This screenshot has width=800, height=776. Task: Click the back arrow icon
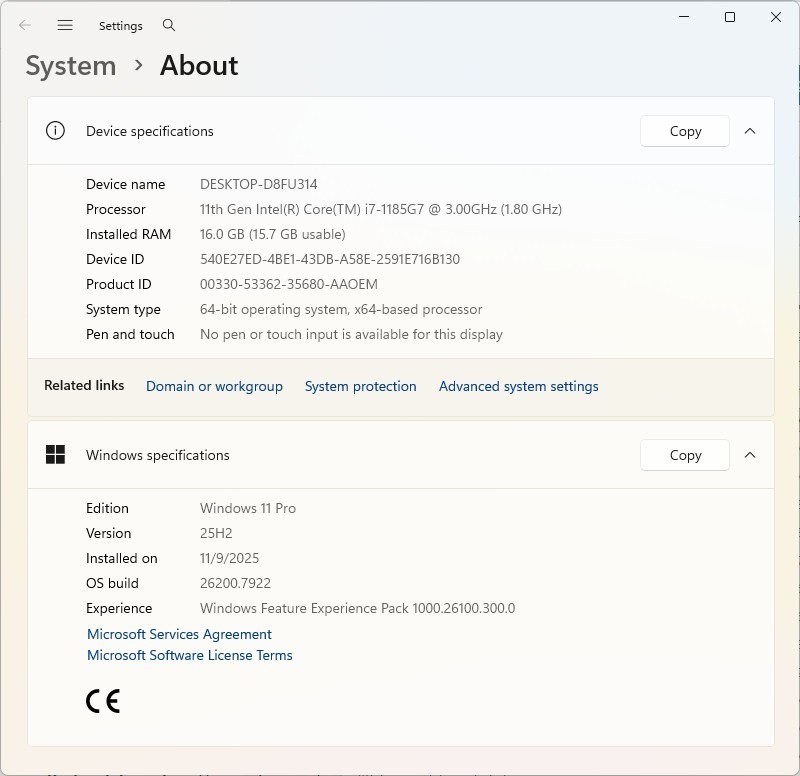tap(24, 25)
